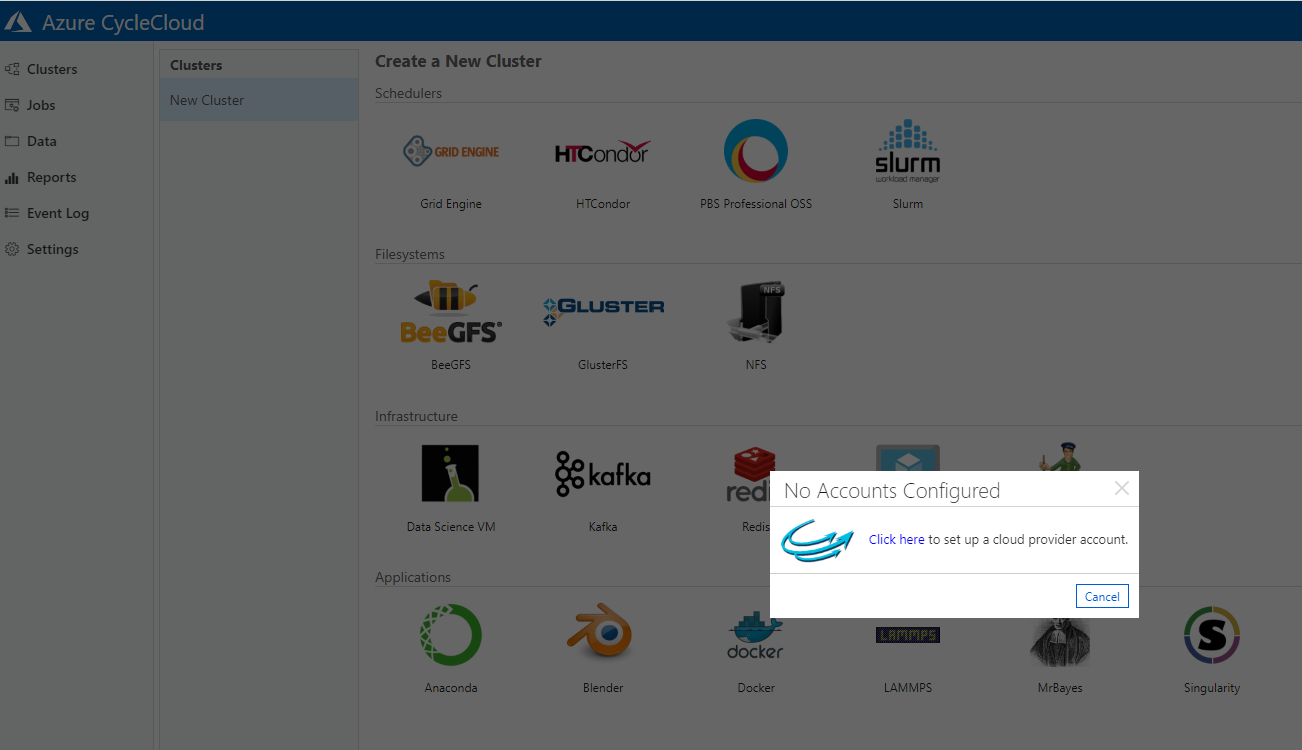The height and width of the screenshot is (750, 1302).
Task: Click the Data sidebar icon
Action: (12, 141)
